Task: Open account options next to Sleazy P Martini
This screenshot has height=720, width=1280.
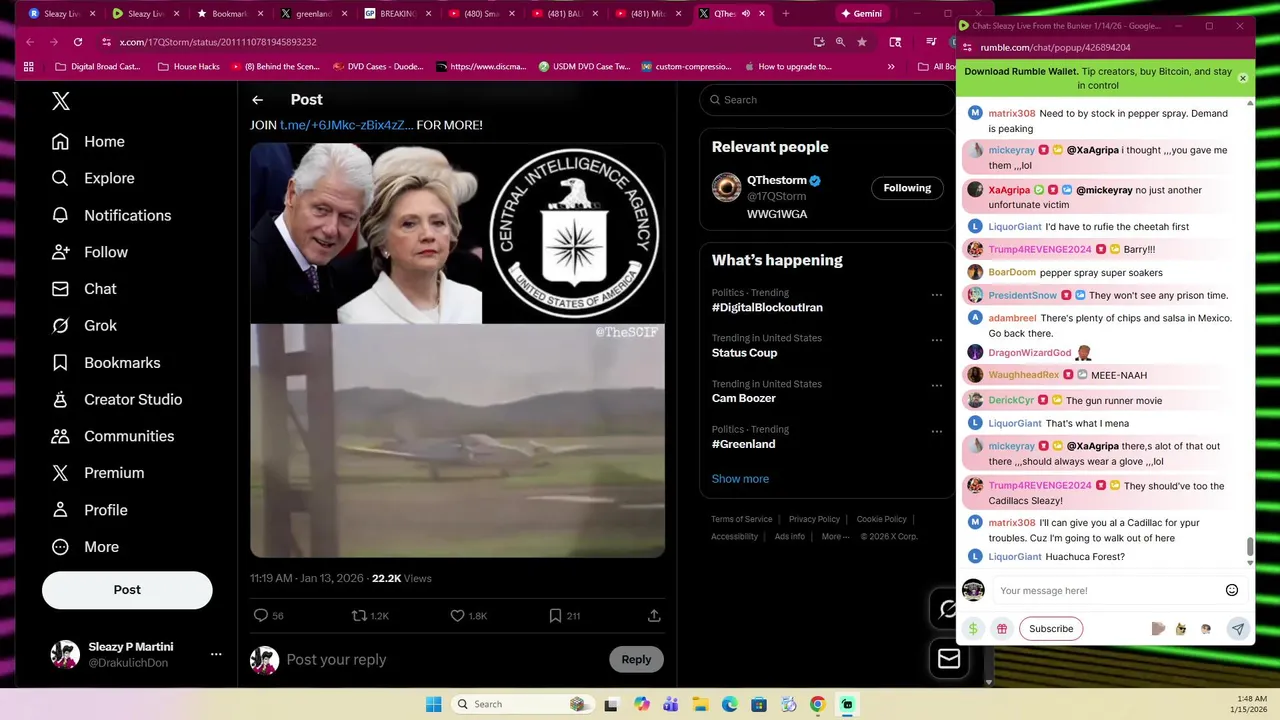Action: click(x=216, y=654)
